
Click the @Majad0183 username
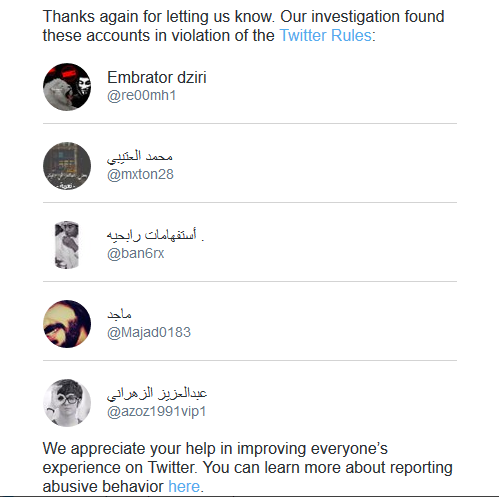pos(149,333)
